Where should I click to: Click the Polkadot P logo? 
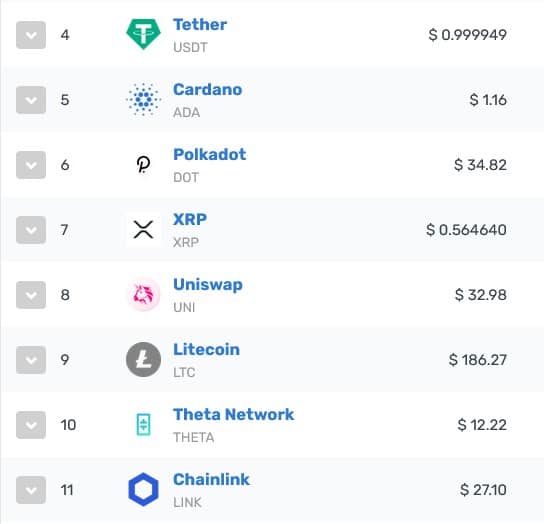(x=143, y=164)
